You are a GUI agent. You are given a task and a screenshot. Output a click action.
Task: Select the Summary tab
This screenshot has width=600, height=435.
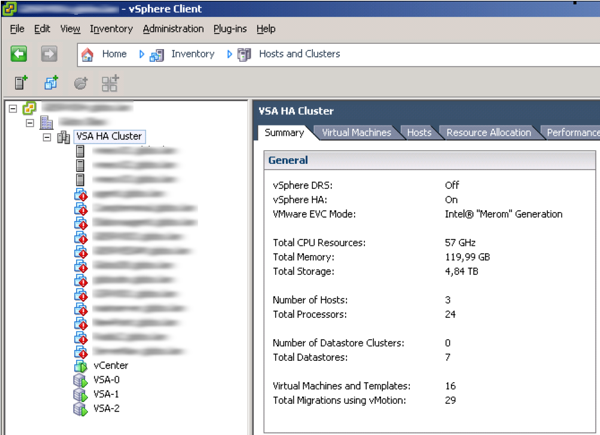coord(284,132)
